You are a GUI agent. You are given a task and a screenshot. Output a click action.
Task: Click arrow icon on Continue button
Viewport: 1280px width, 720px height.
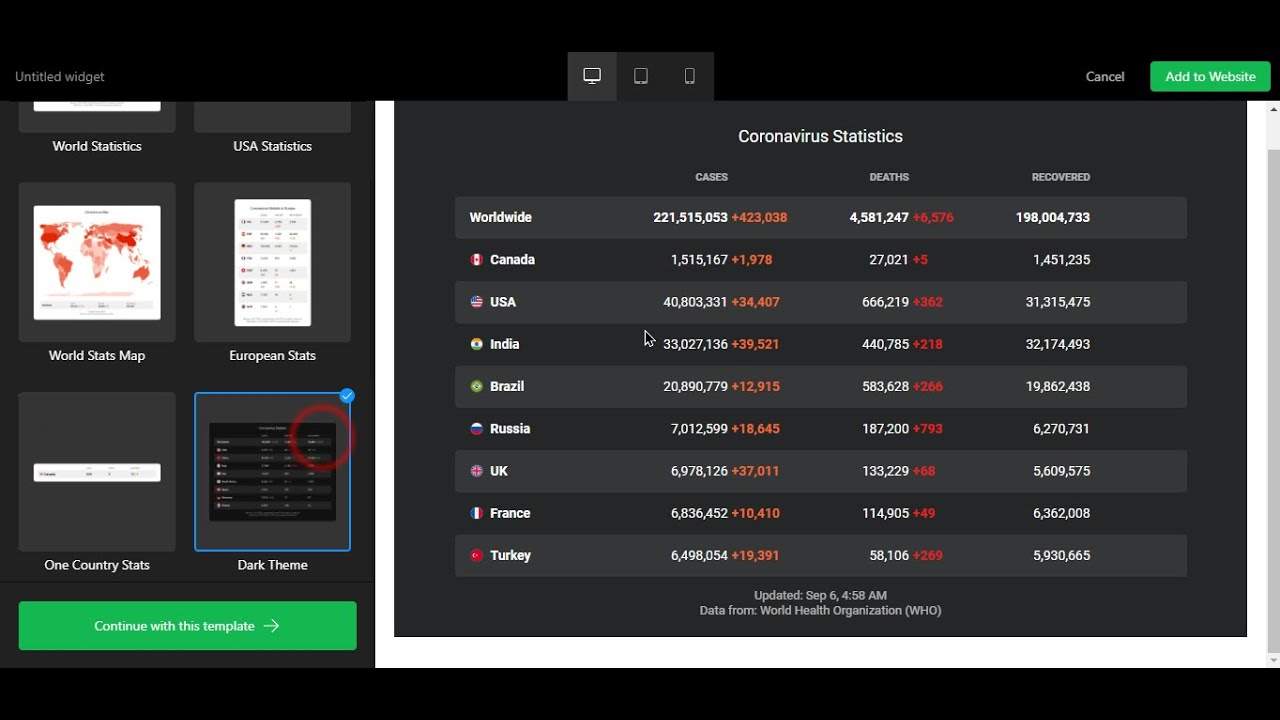(x=271, y=626)
